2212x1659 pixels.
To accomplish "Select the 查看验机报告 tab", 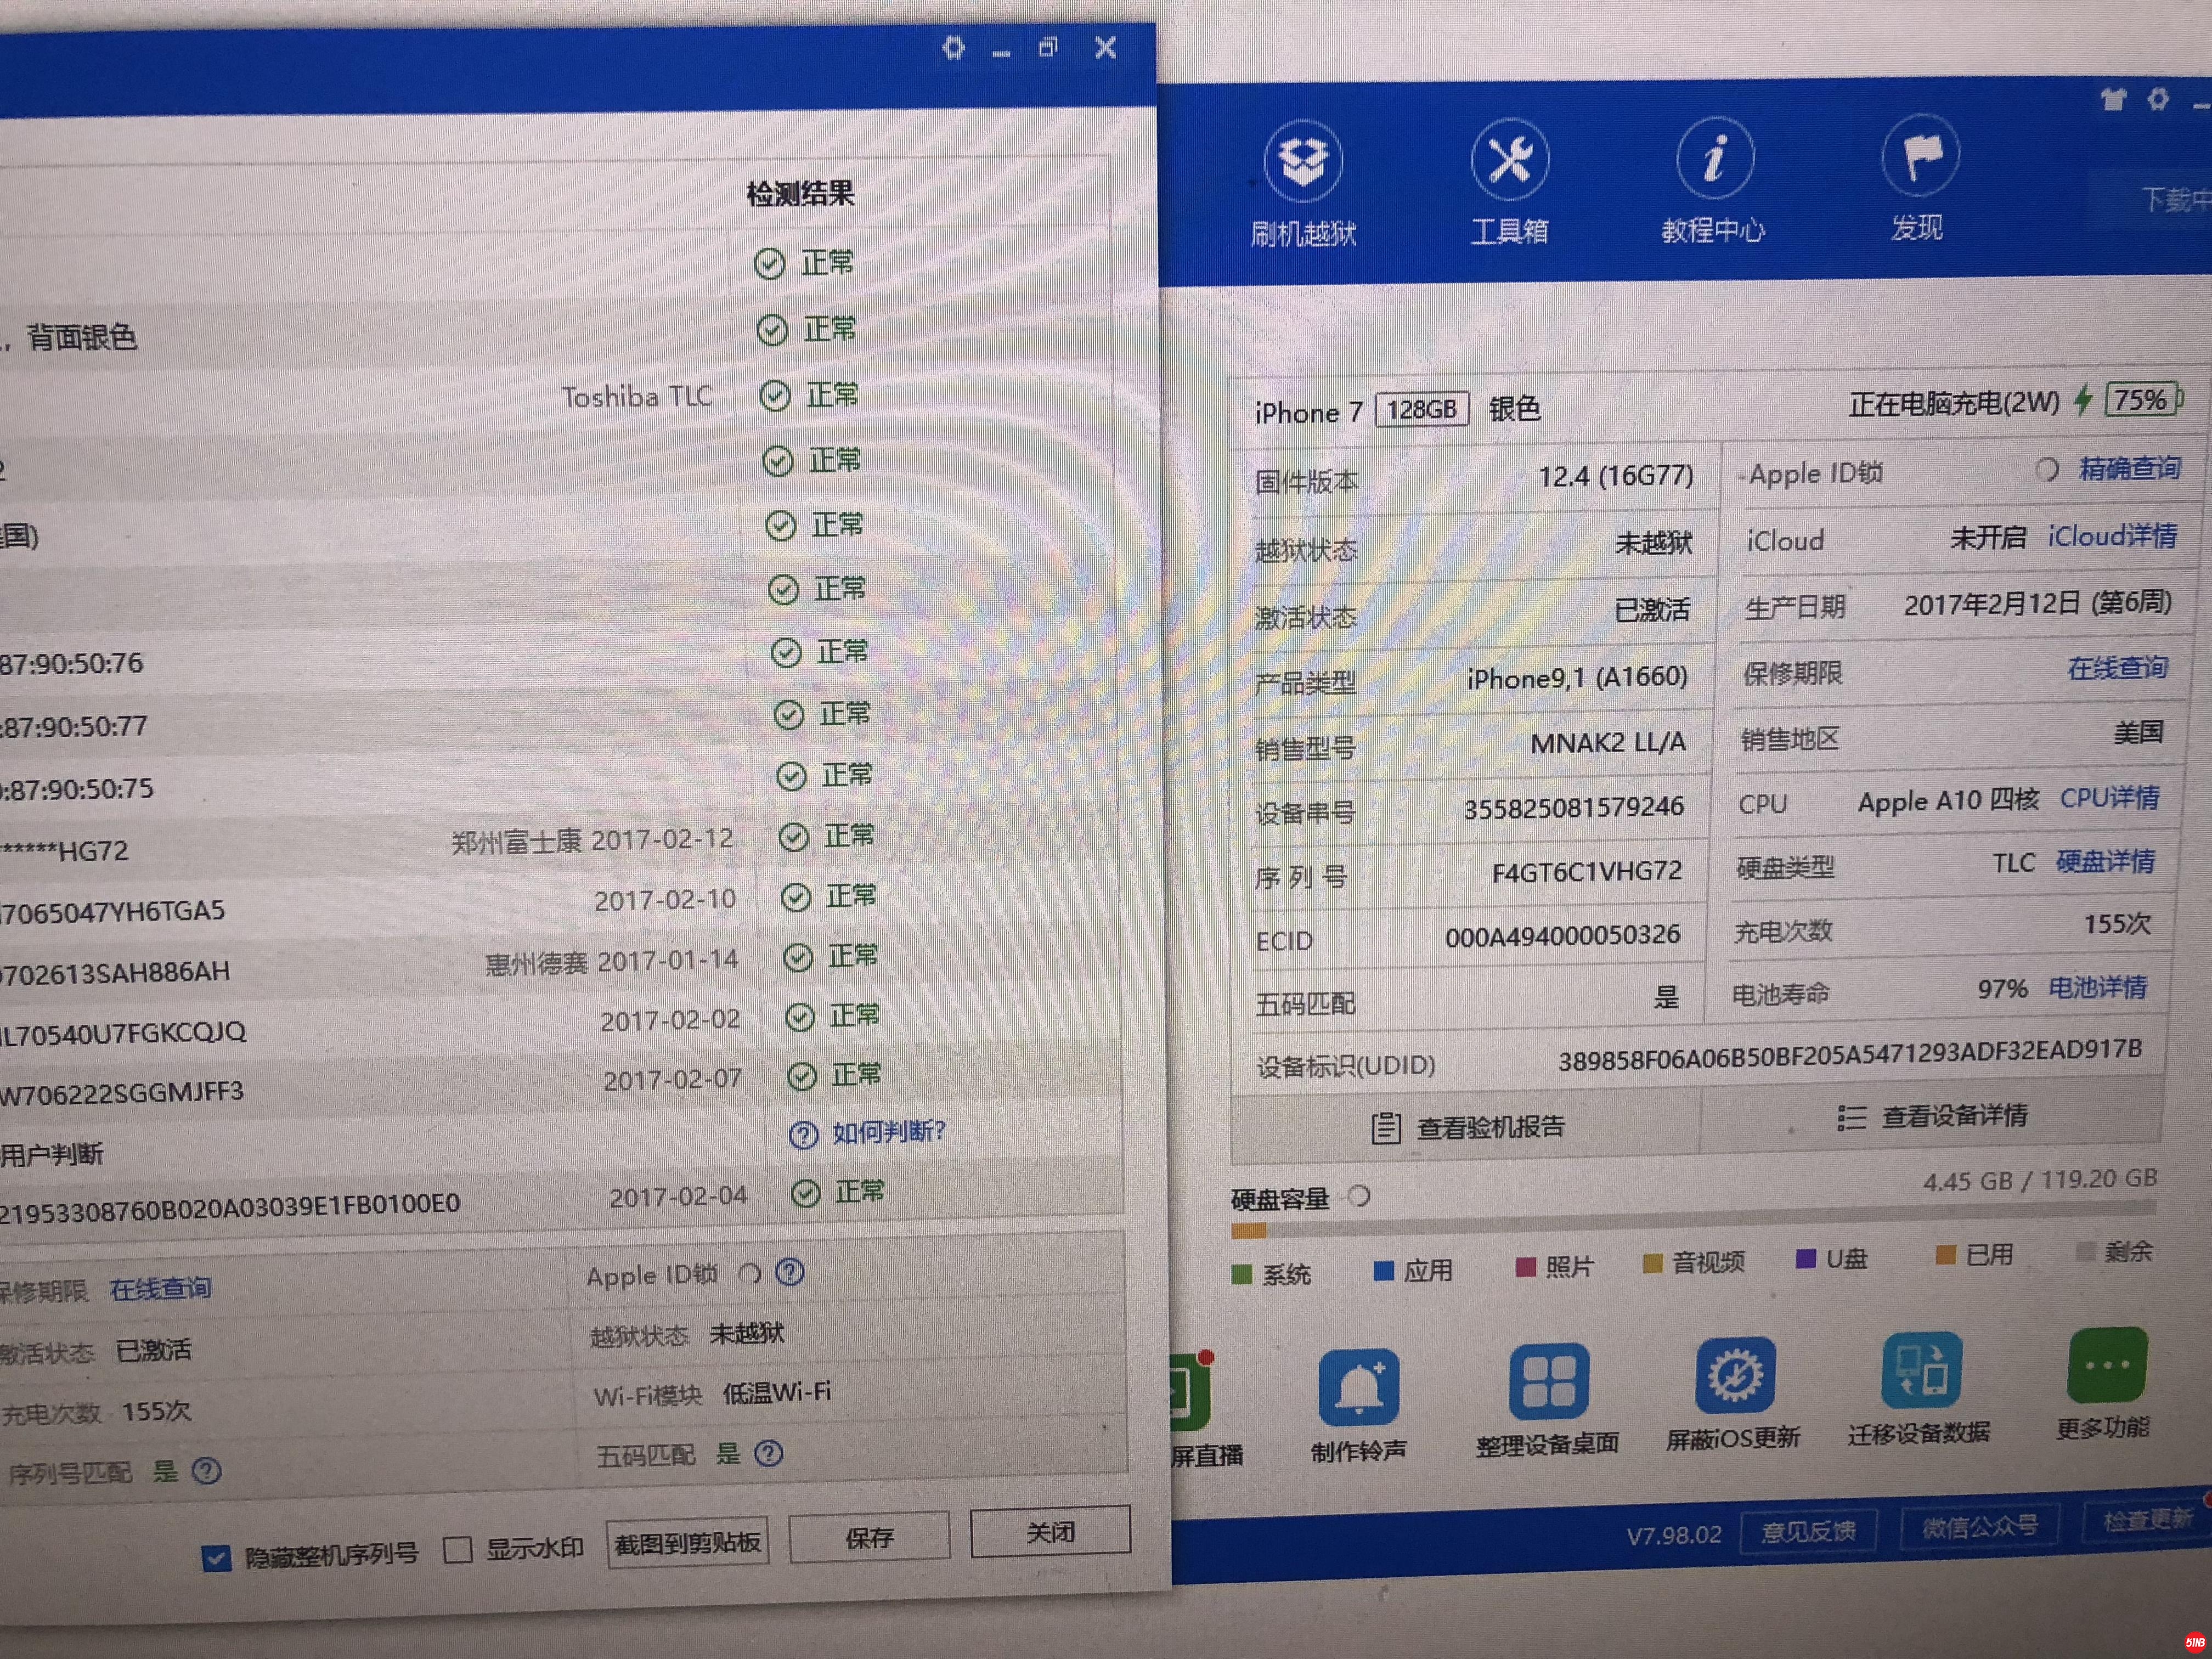I will tap(1467, 1127).
